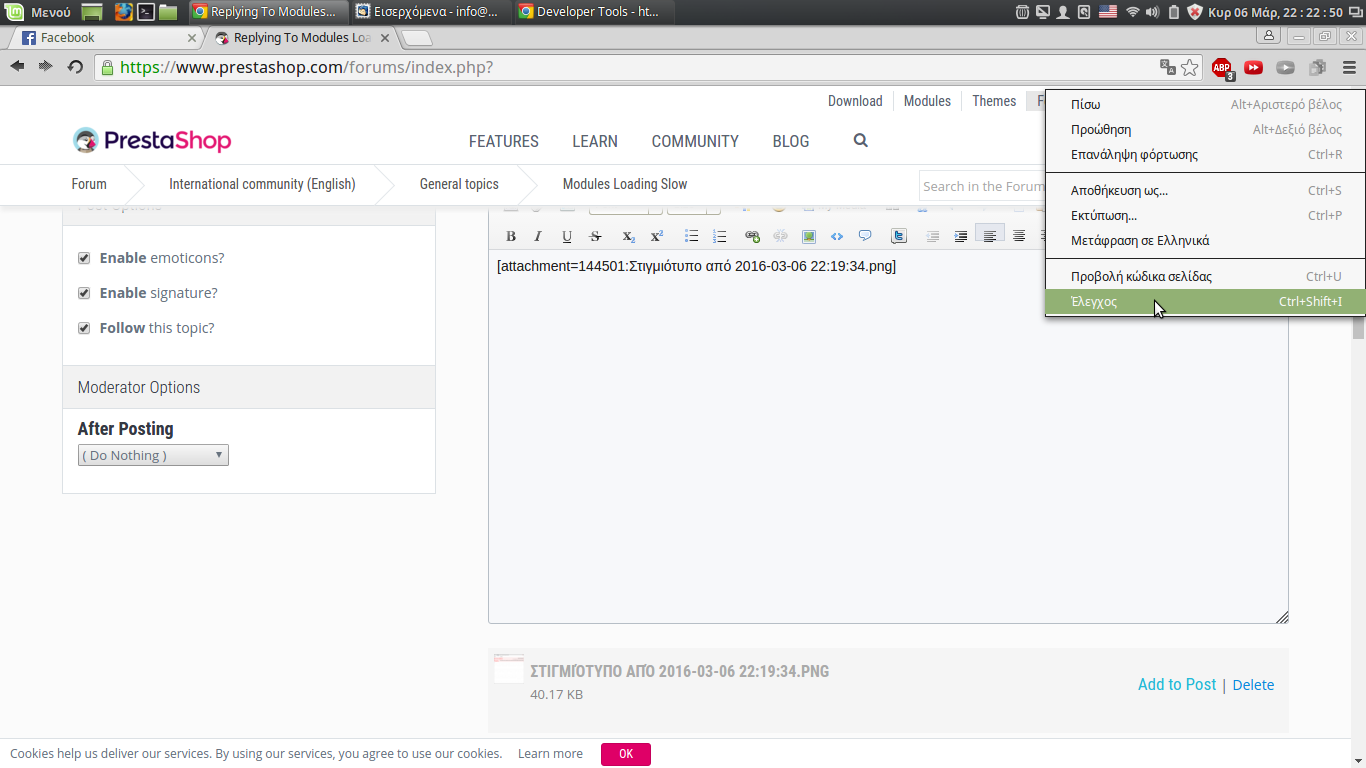Screen dimensions: 1366x768
Task: Open the search magnifier in PrestaShop header
Action: 861,141
